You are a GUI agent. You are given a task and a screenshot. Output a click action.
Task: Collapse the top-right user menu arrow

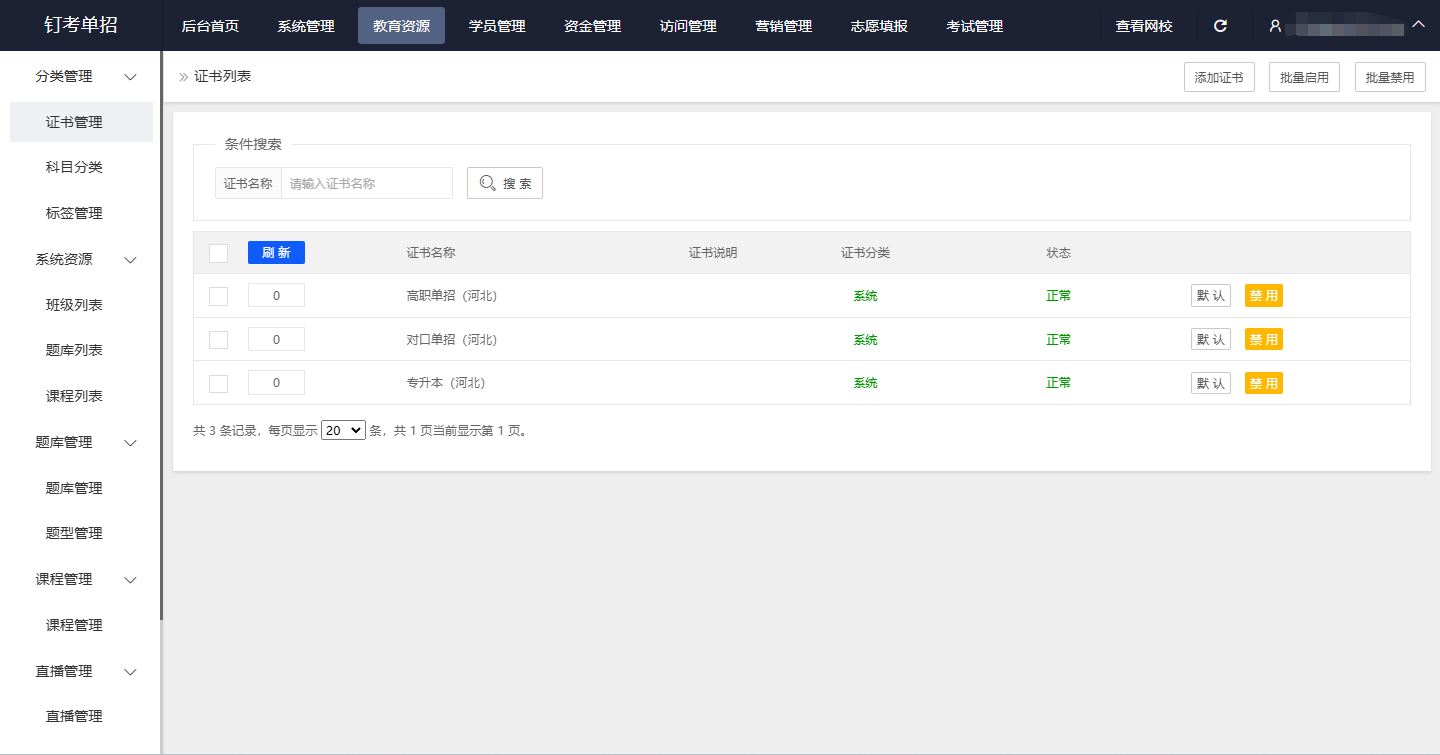(x=1419, y=25)
